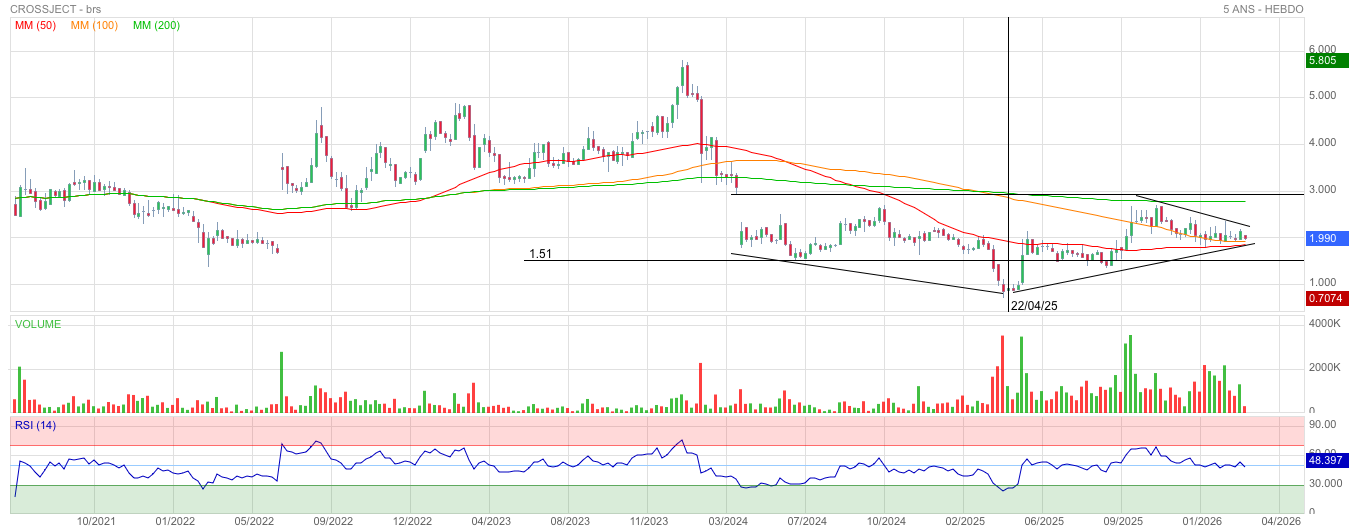Click the 02/2025 date axis label
The width and height of the screenshot is (1349, 531).
(965, 521)
